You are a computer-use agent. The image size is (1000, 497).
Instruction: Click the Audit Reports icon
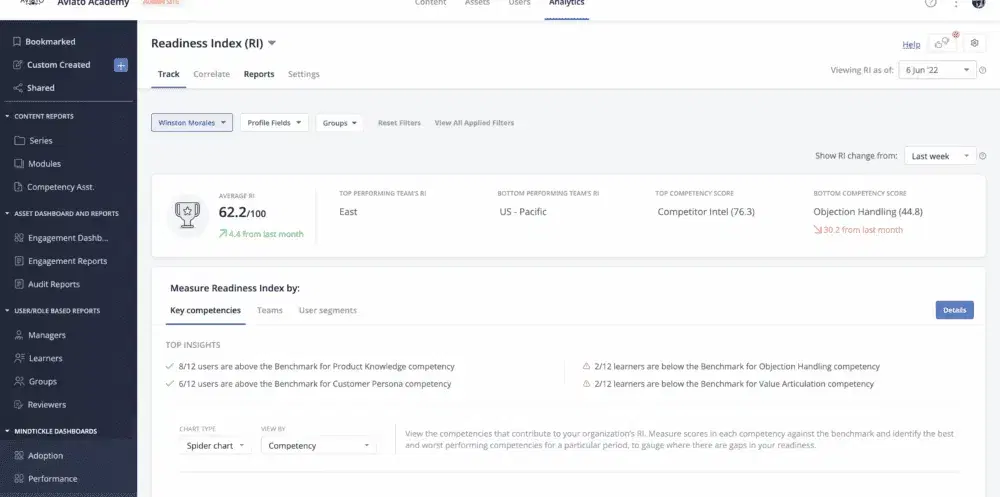click(x=19, y=284)
